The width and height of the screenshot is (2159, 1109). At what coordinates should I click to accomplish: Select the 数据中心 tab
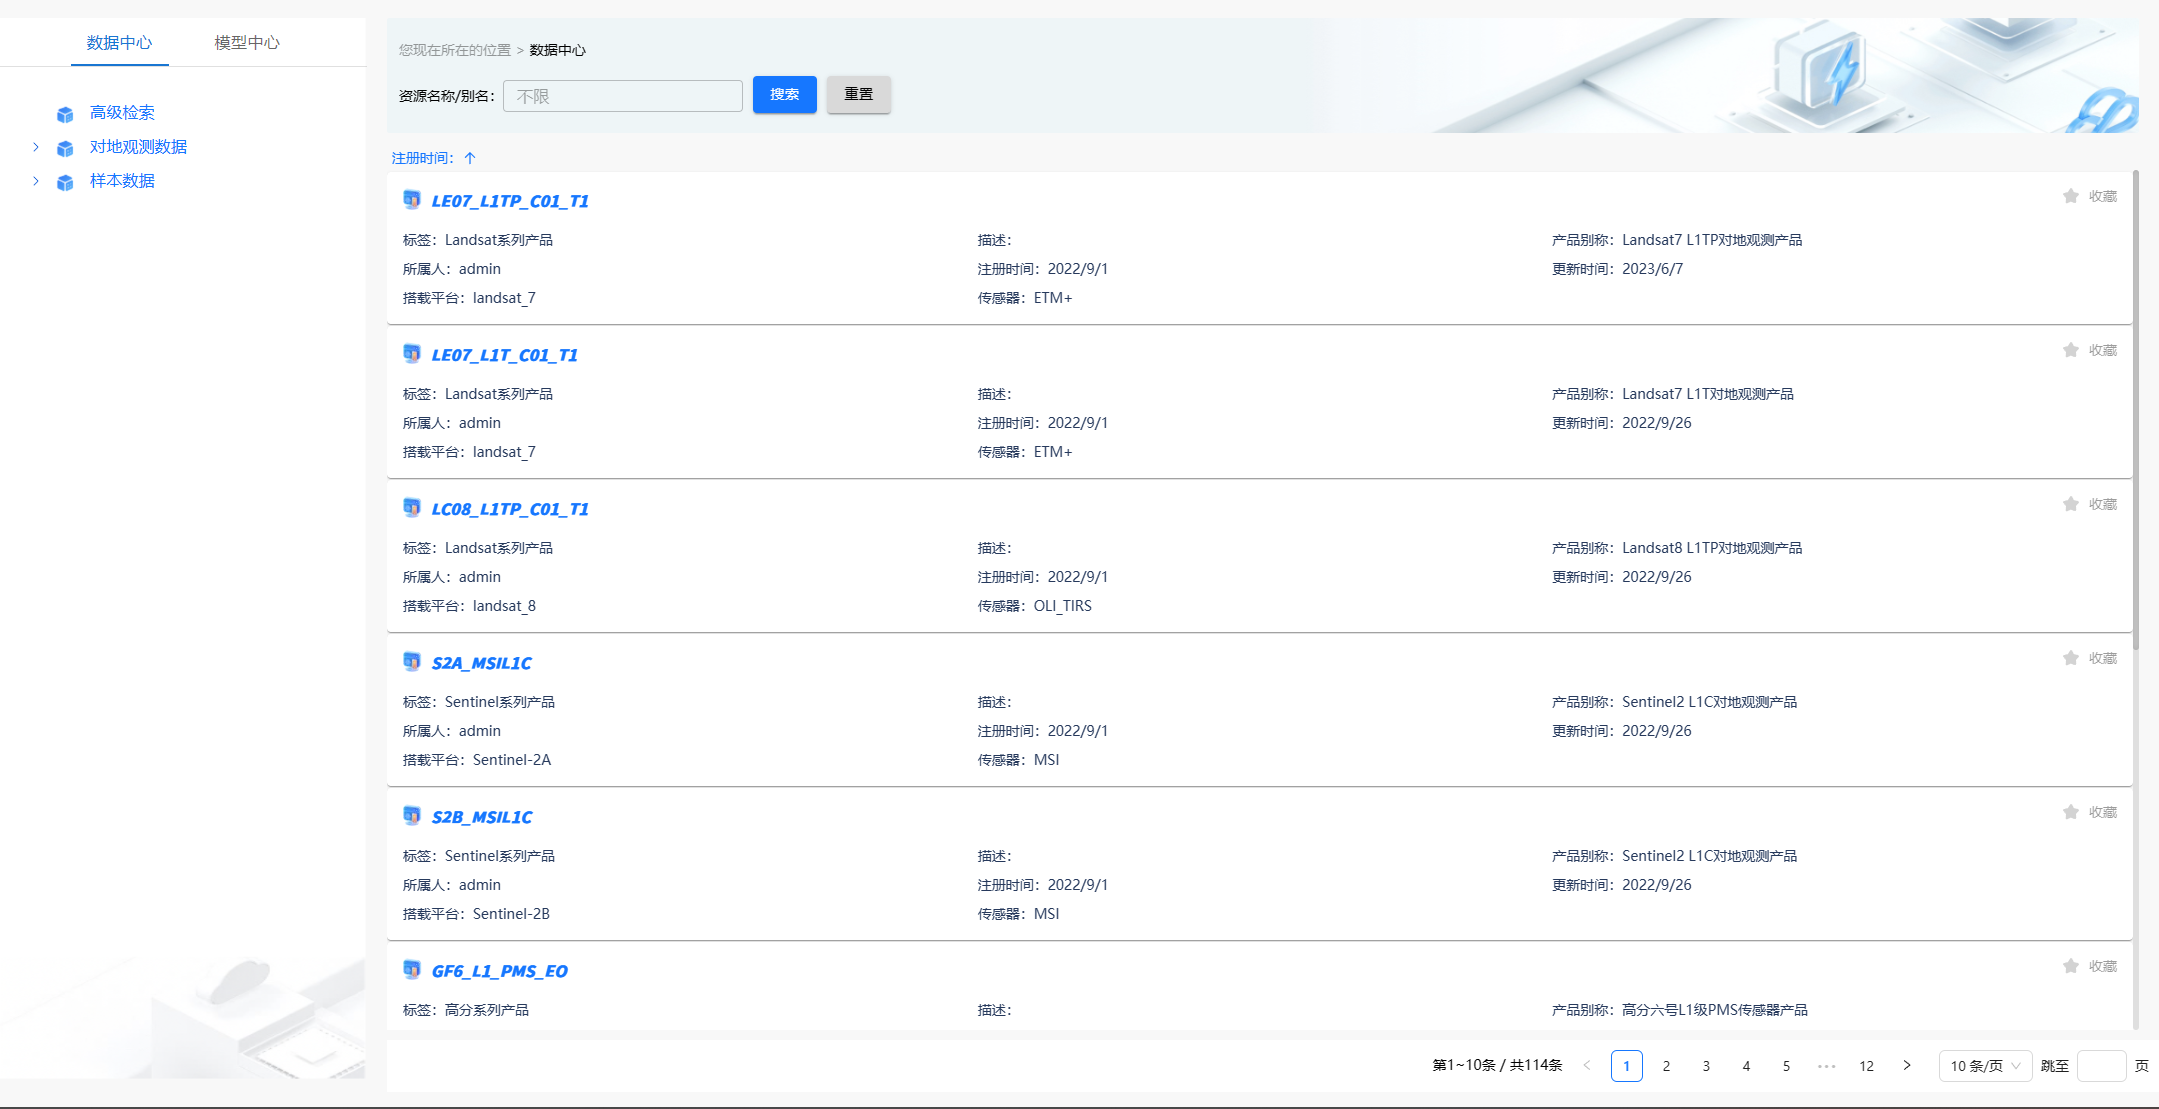(x=119, y=43)
